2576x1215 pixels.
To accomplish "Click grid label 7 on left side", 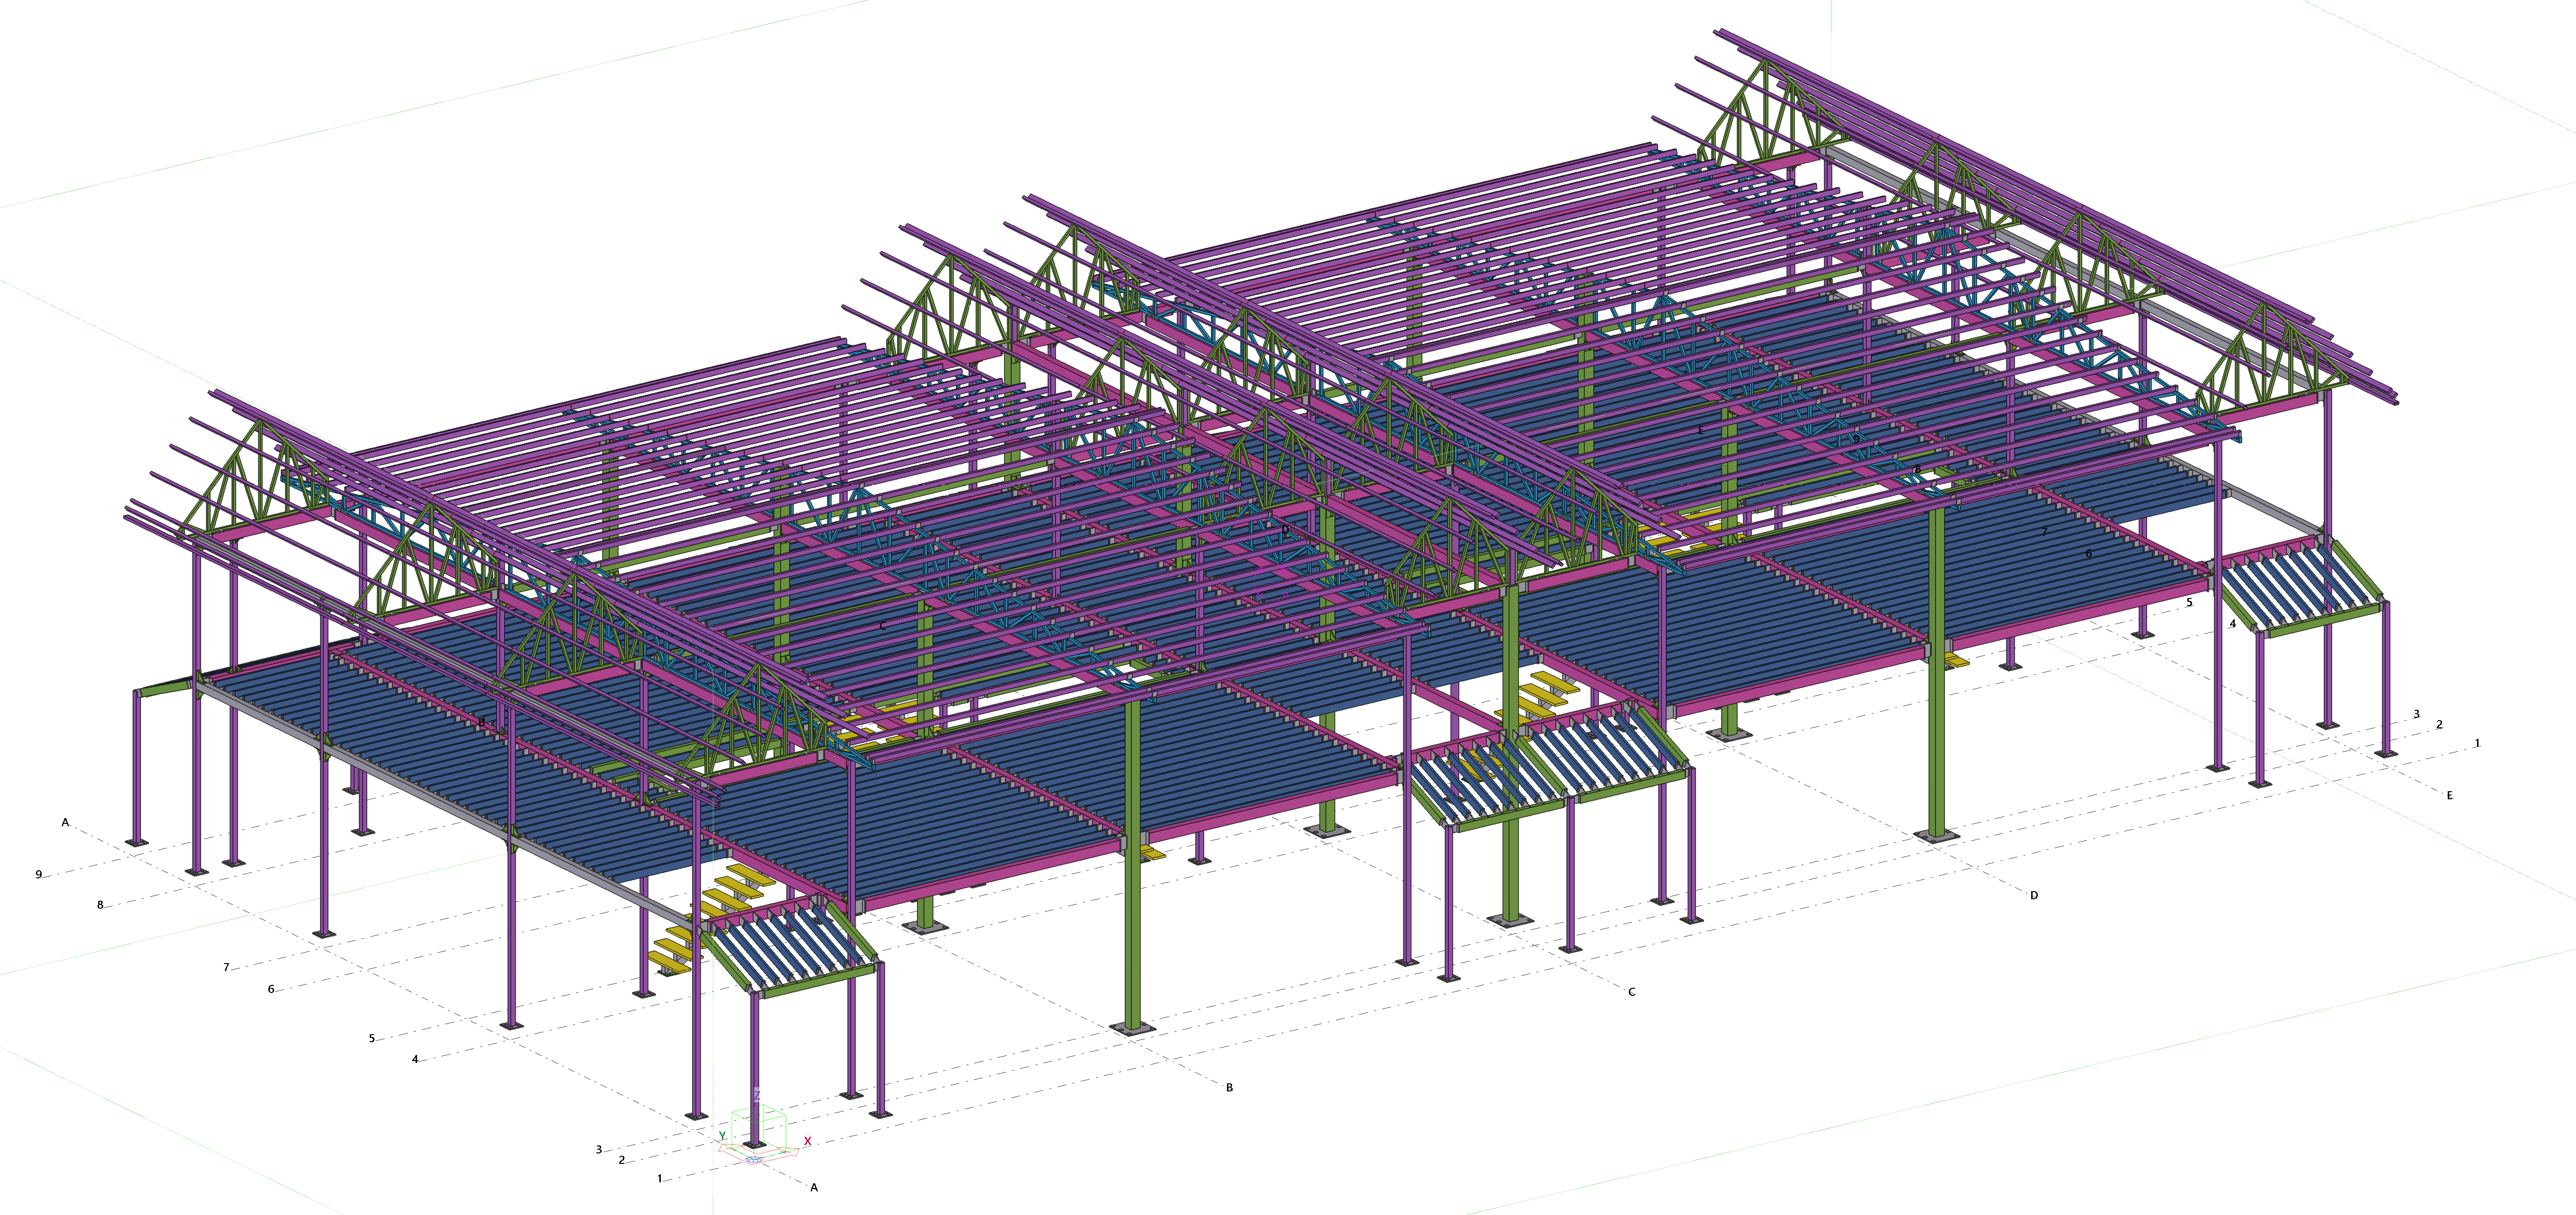I will [226, 968].
